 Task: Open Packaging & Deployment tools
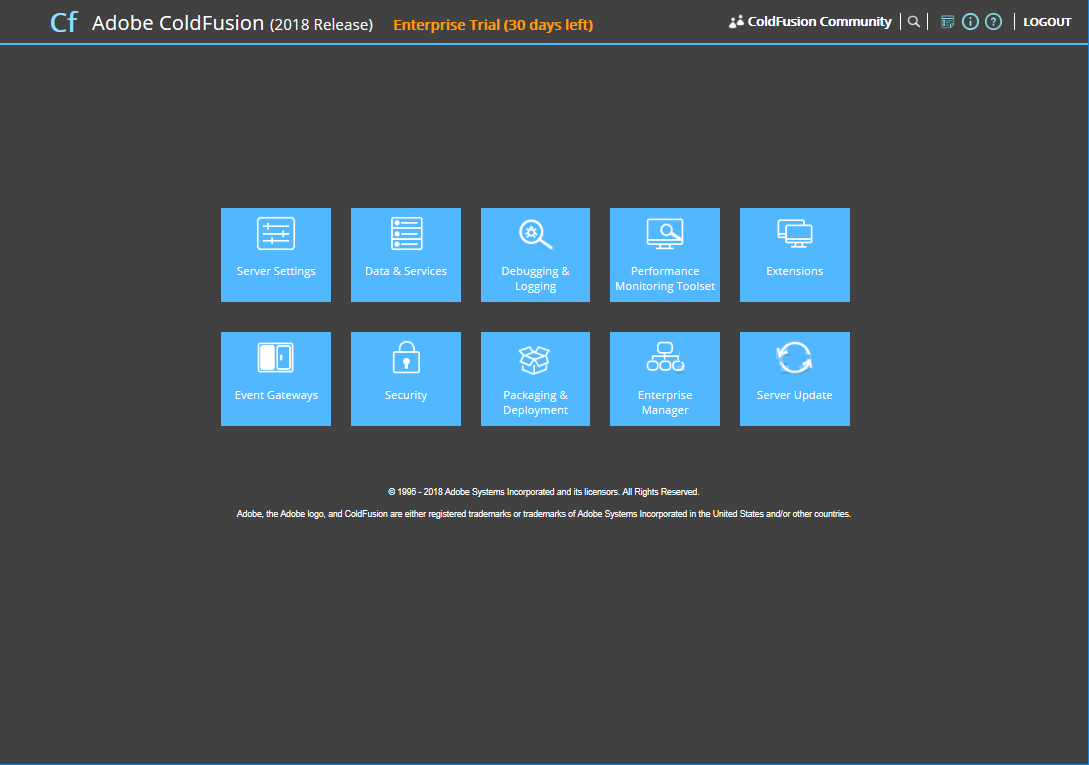coord(535,378)
